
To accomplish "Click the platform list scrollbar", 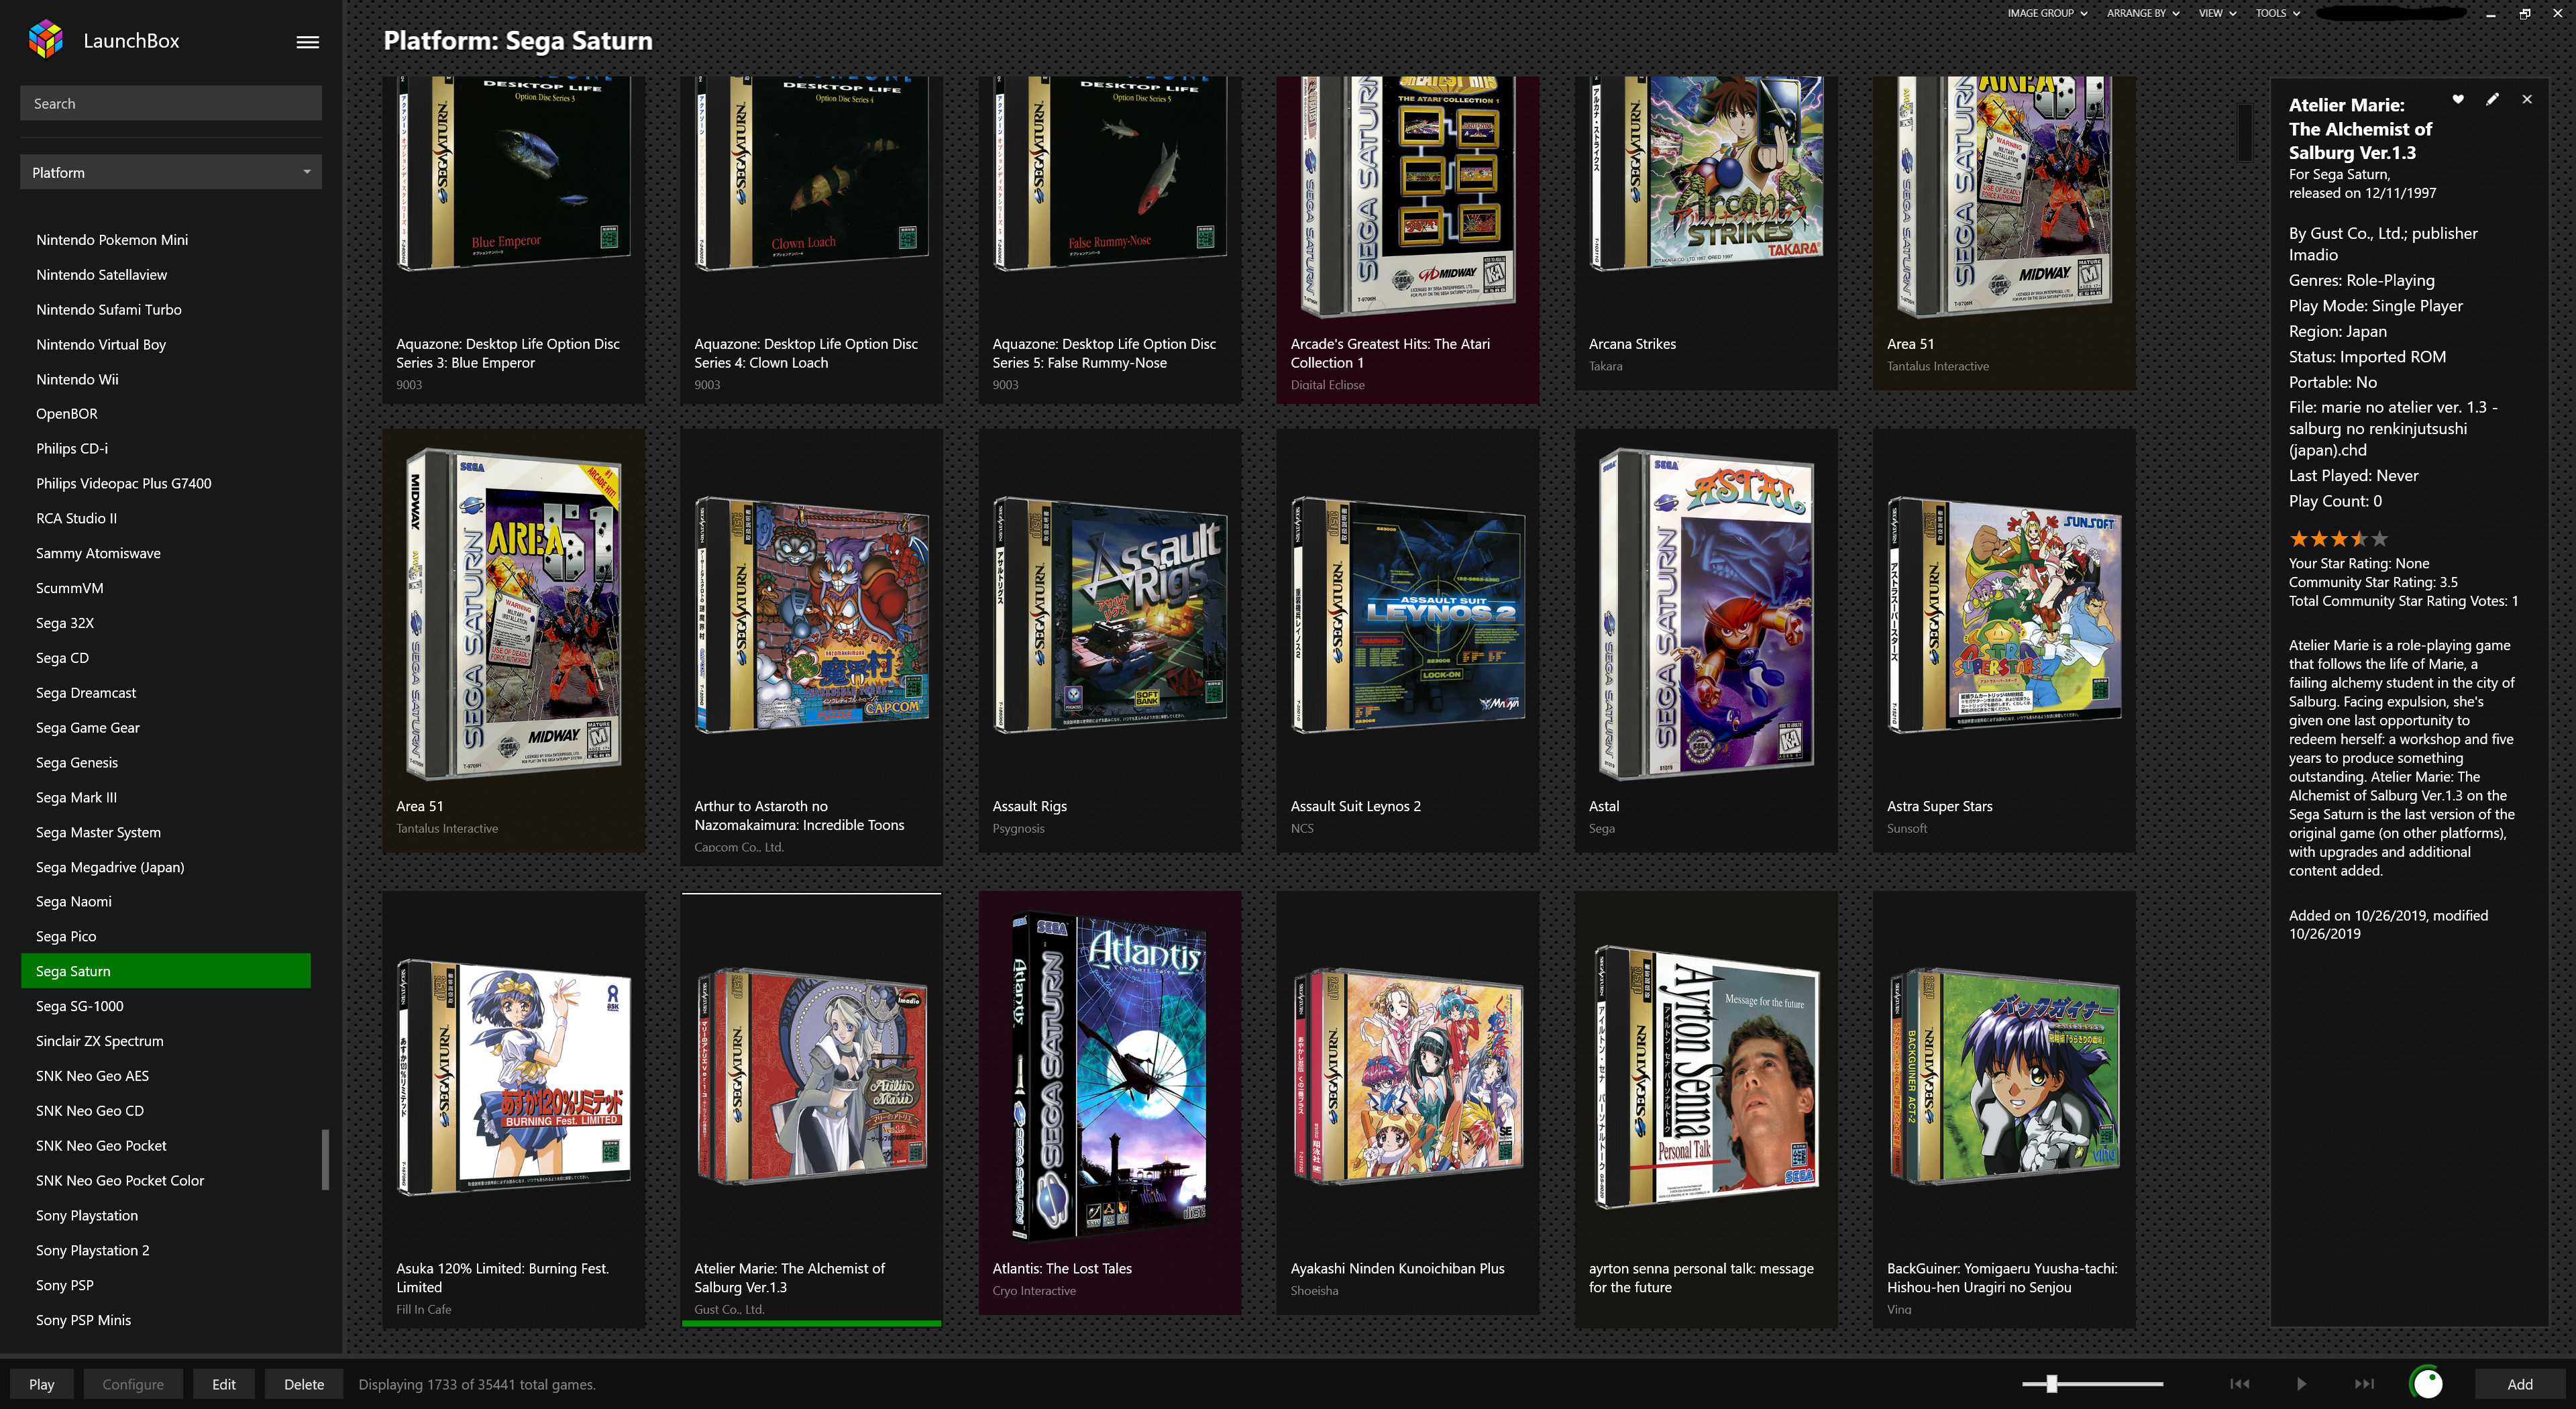I will pyautogui.click(x=324, y=1159).
